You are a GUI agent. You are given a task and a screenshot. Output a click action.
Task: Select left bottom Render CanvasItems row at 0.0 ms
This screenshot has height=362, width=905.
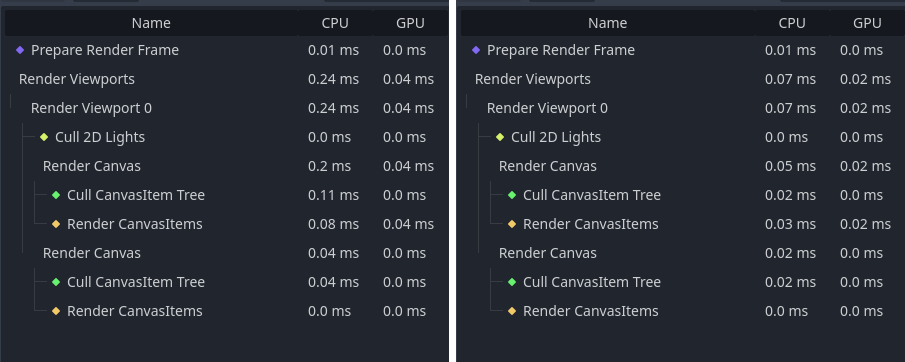point(226,311)
